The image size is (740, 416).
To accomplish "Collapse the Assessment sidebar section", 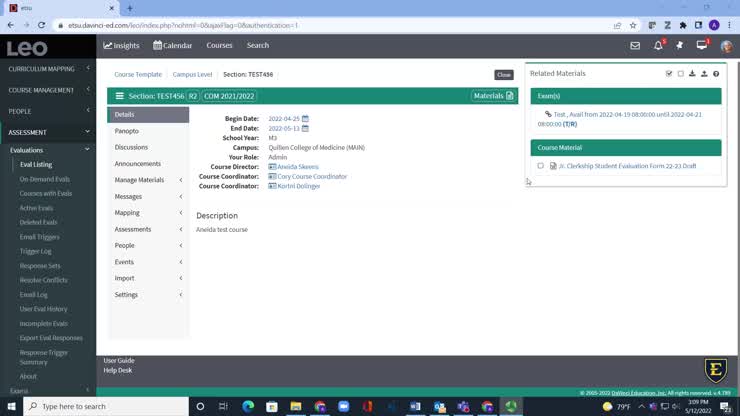I will (48, 133).
